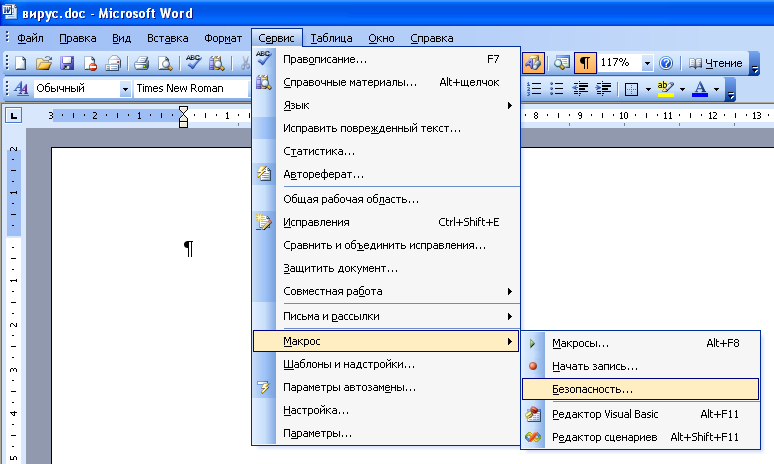Apply bulleted list formatting

(x=556, y=88)
